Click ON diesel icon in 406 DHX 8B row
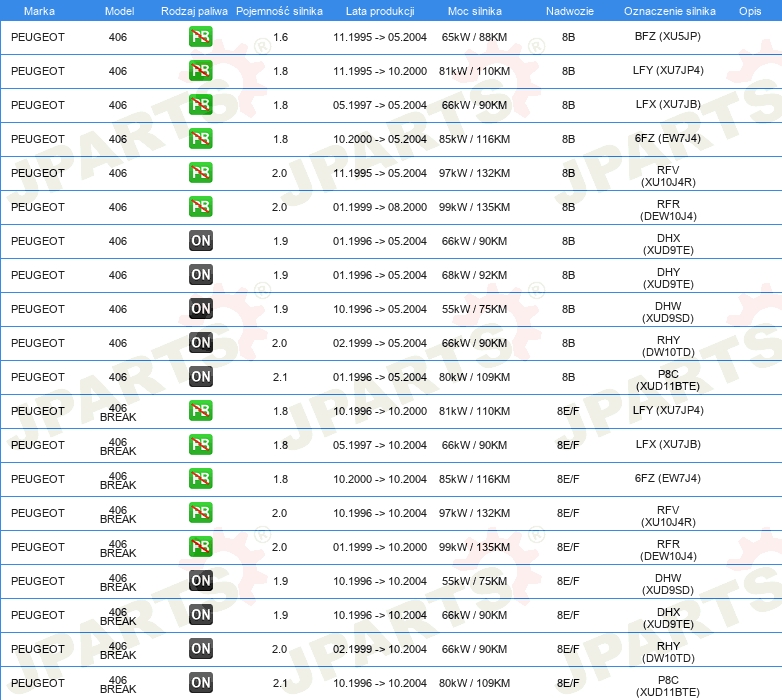Viewport: 782px width, 700px height. point(200,241)
